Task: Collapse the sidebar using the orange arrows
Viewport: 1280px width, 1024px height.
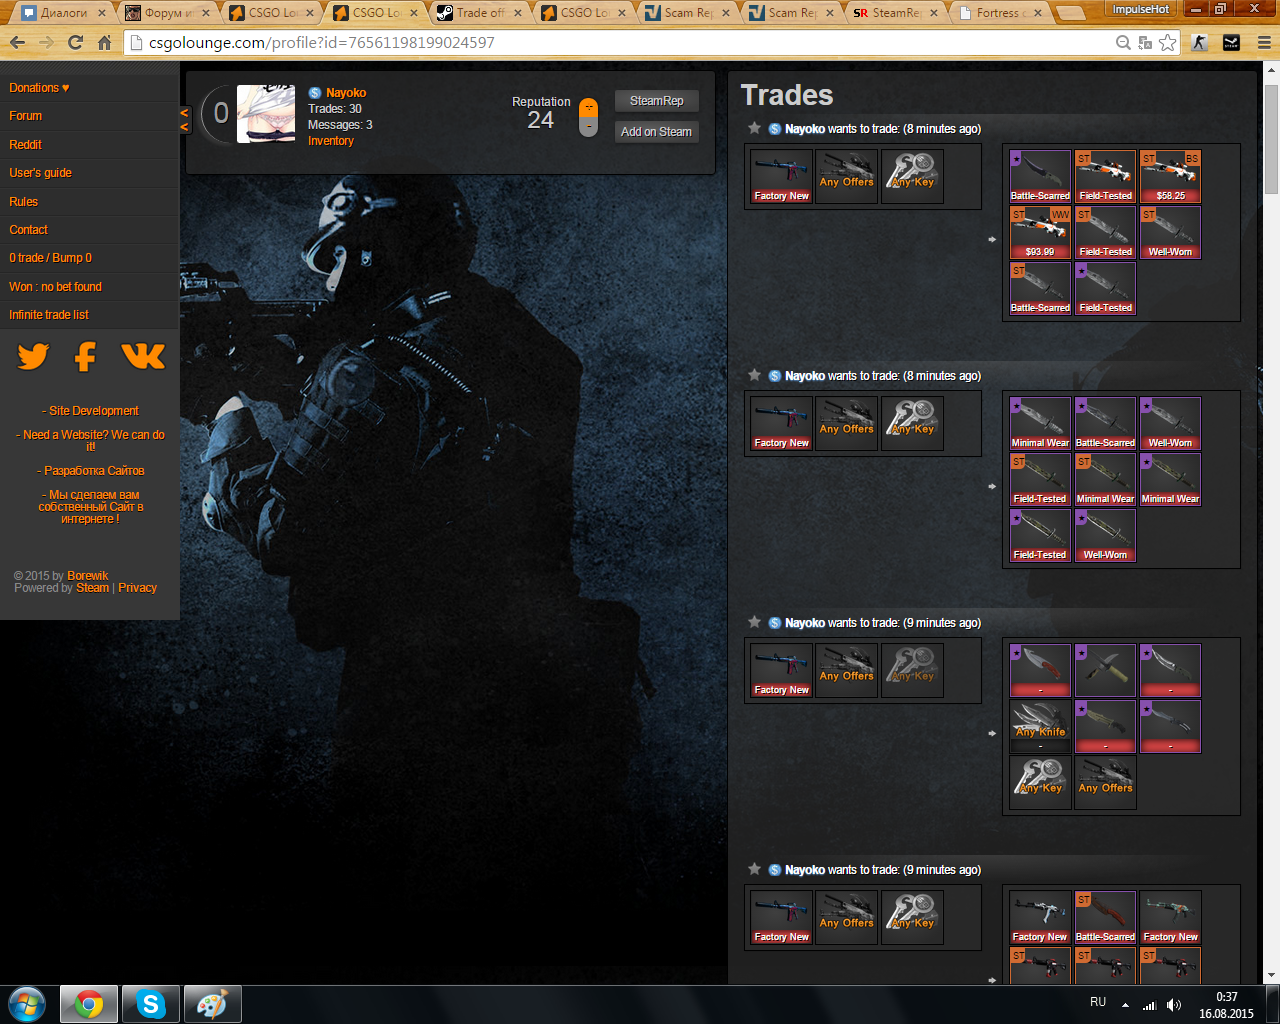Action: (184, 120)
